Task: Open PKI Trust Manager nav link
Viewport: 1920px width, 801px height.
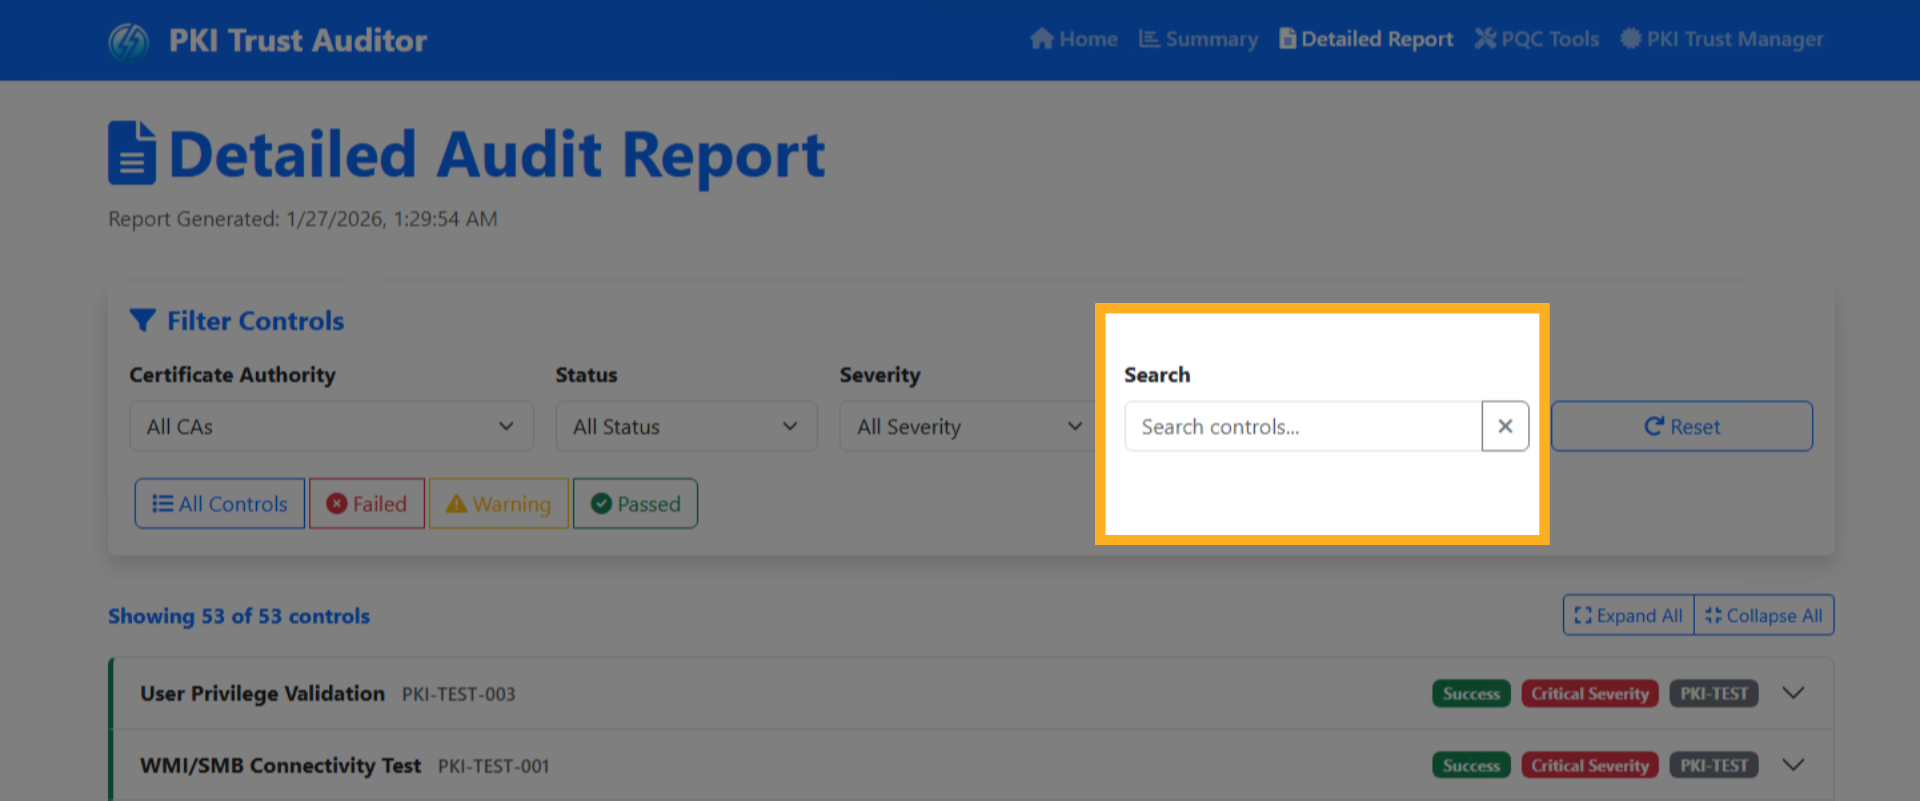Action: click(x=1722, y=39)
